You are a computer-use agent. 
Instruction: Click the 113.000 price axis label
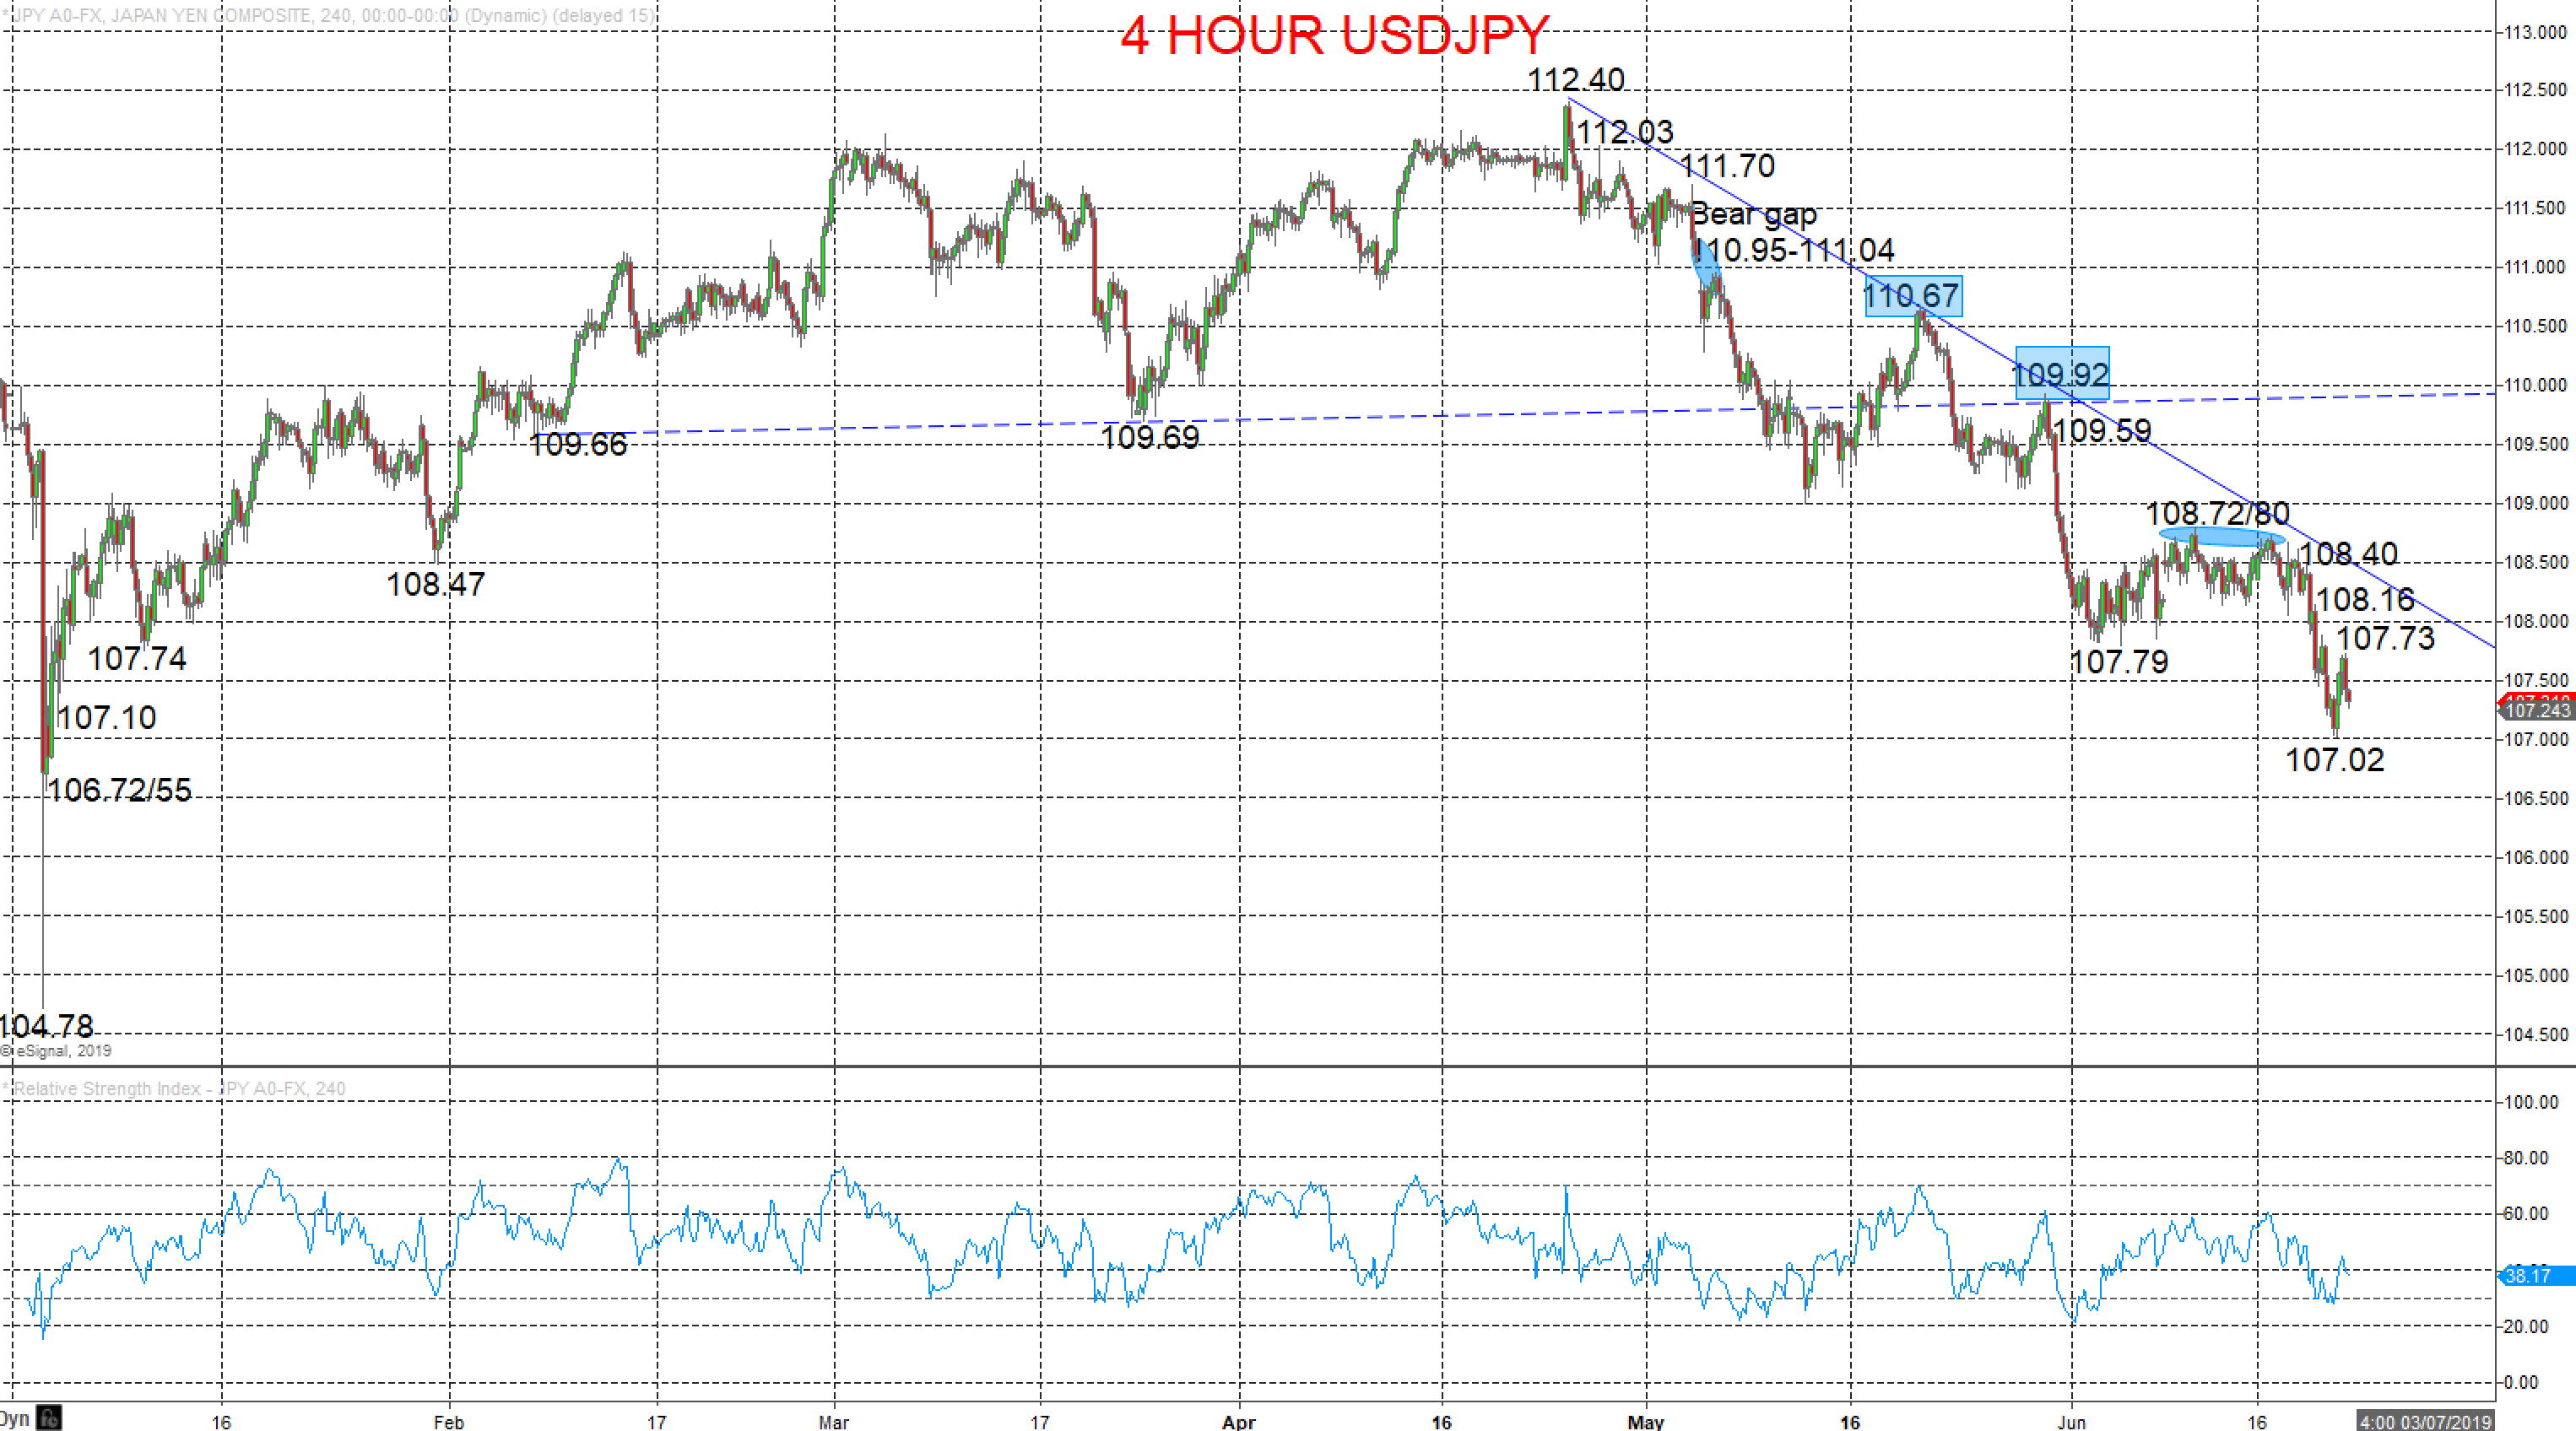[x=2535, y=33]
